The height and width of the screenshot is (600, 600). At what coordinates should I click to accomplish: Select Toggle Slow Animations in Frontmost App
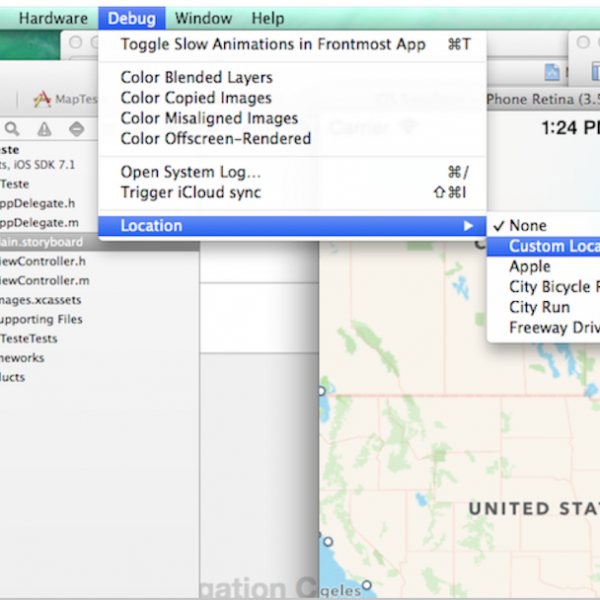point(292,44)
